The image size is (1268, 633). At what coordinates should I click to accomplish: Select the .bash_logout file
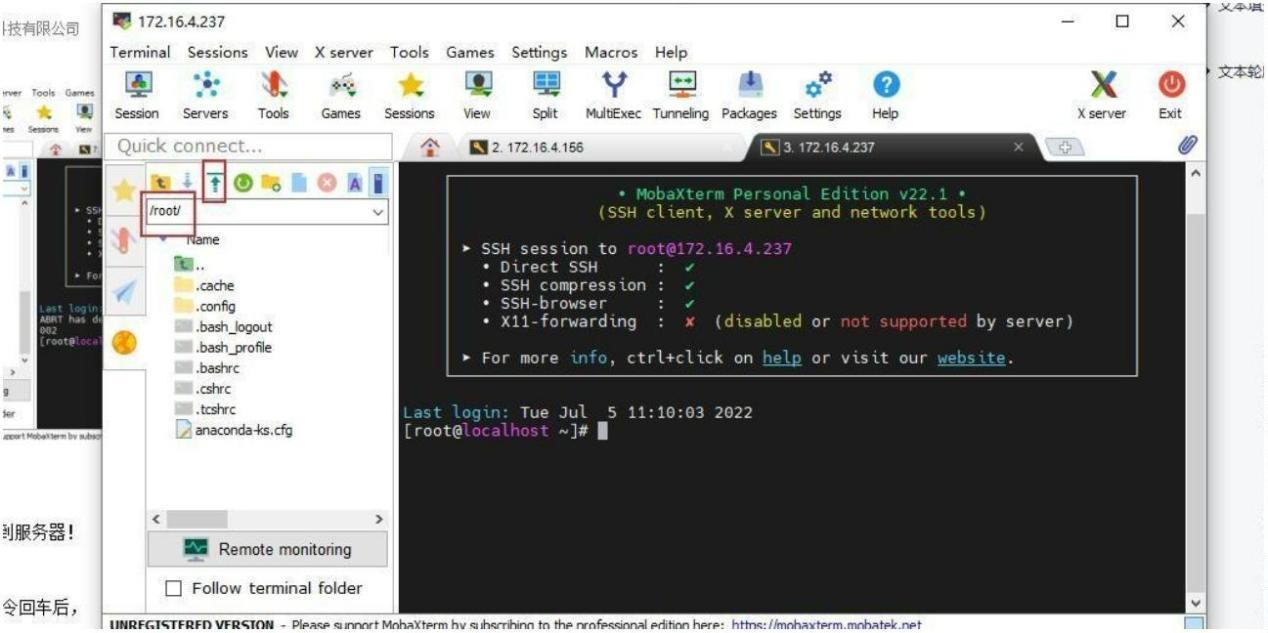[x=223, y=327]
